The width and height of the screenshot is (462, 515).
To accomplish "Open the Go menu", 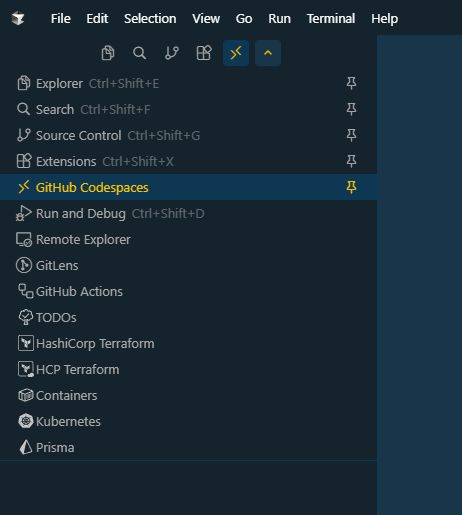I will coord(244,19).
